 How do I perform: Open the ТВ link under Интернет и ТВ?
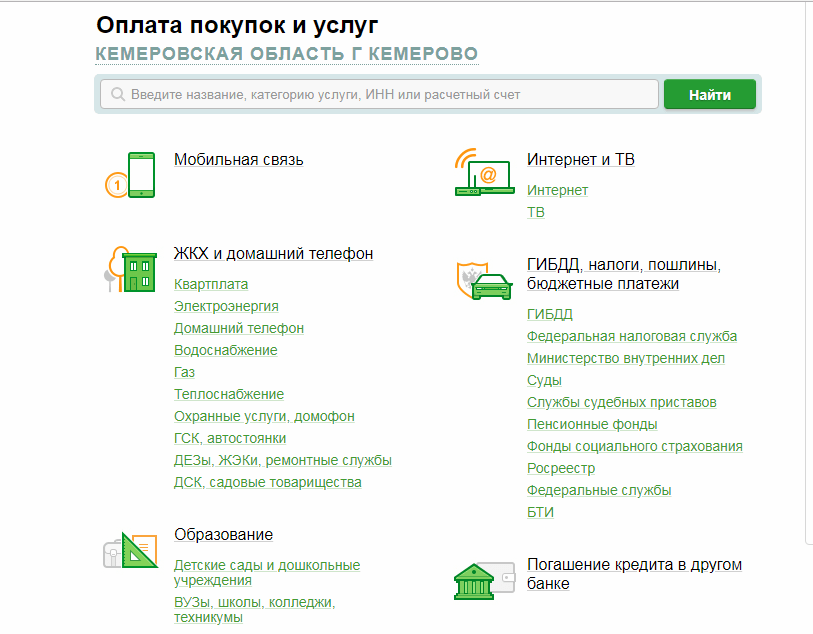pos(536,213)
